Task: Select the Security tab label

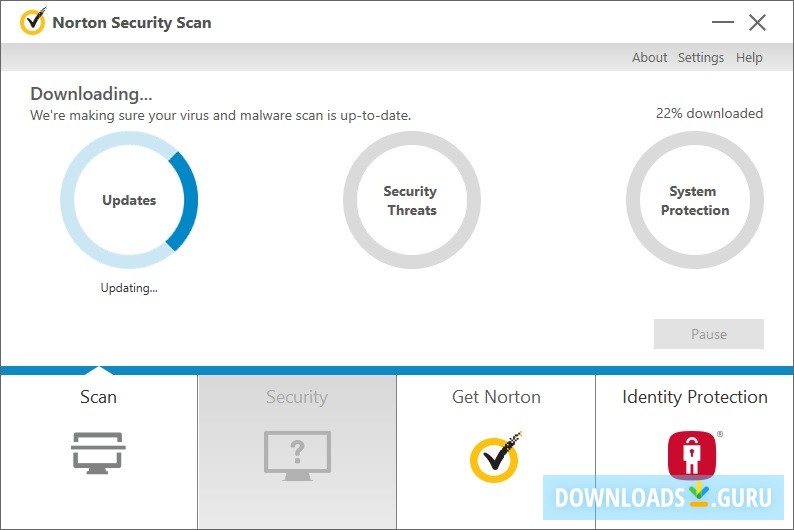Action: point(297,397)
